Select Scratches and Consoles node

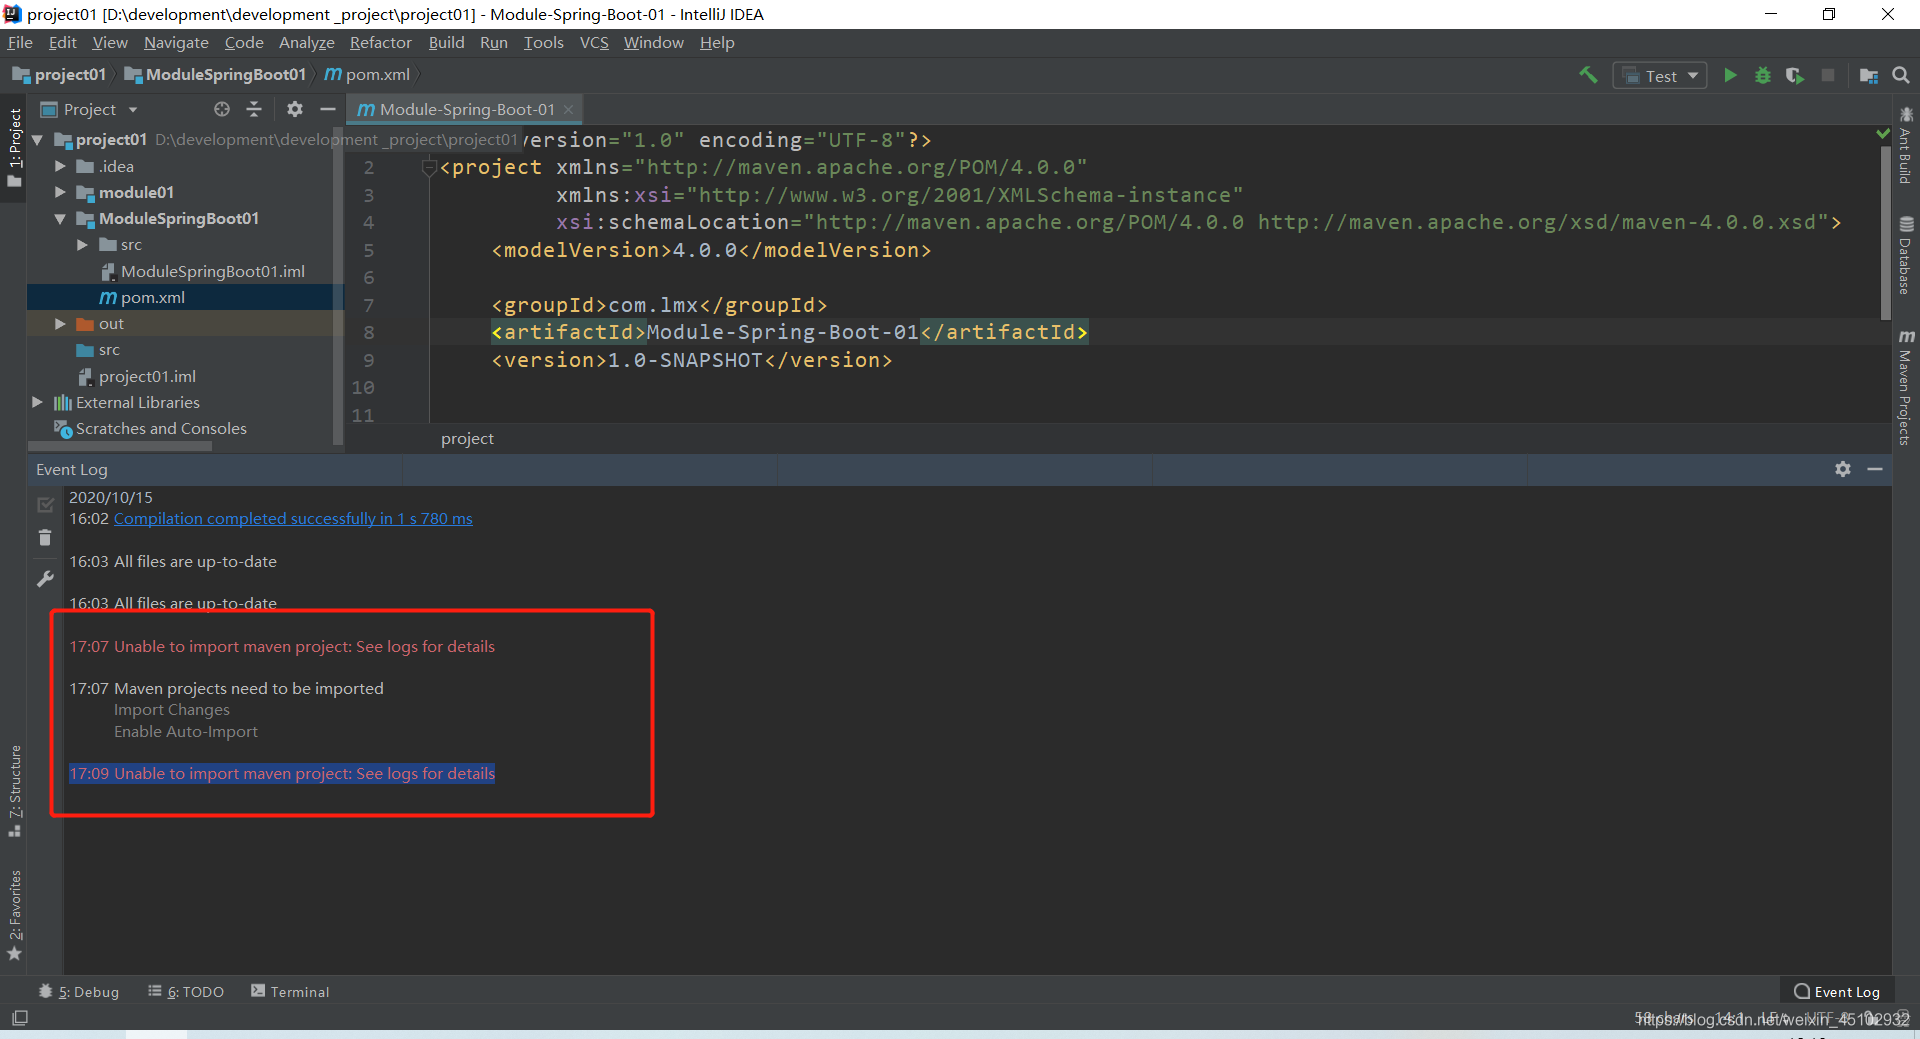(150, 429)
